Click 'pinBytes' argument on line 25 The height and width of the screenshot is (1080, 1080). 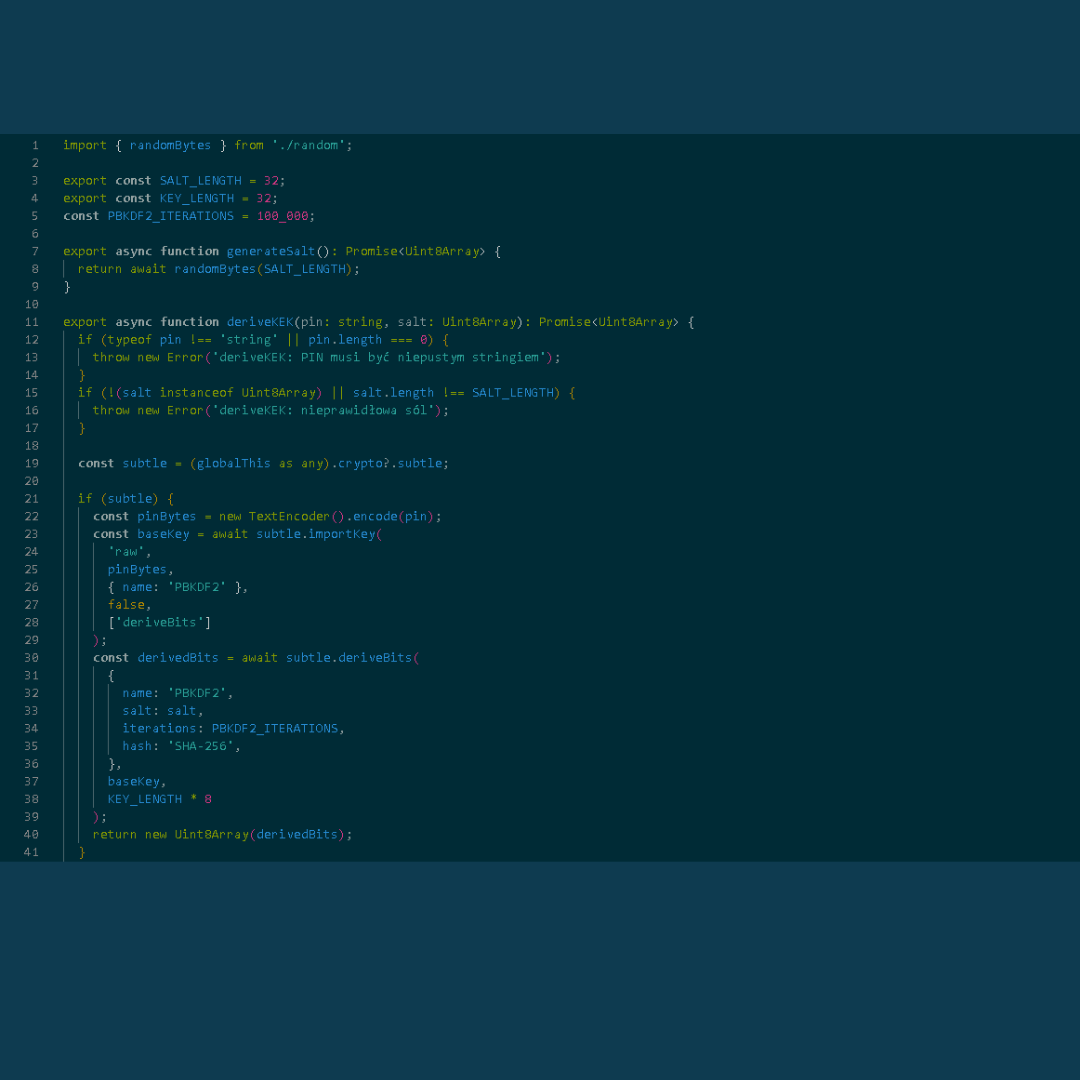click(x=137, y=570)
